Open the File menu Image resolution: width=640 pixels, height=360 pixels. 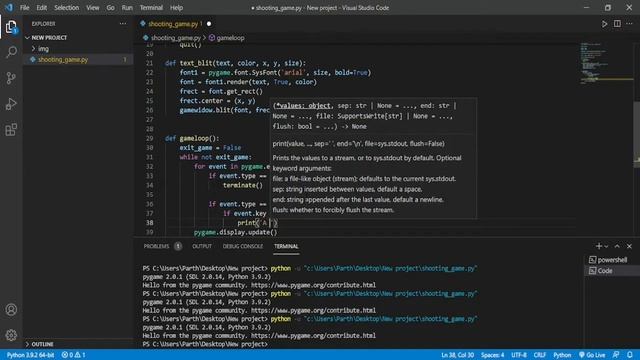(x=24, y=8)
